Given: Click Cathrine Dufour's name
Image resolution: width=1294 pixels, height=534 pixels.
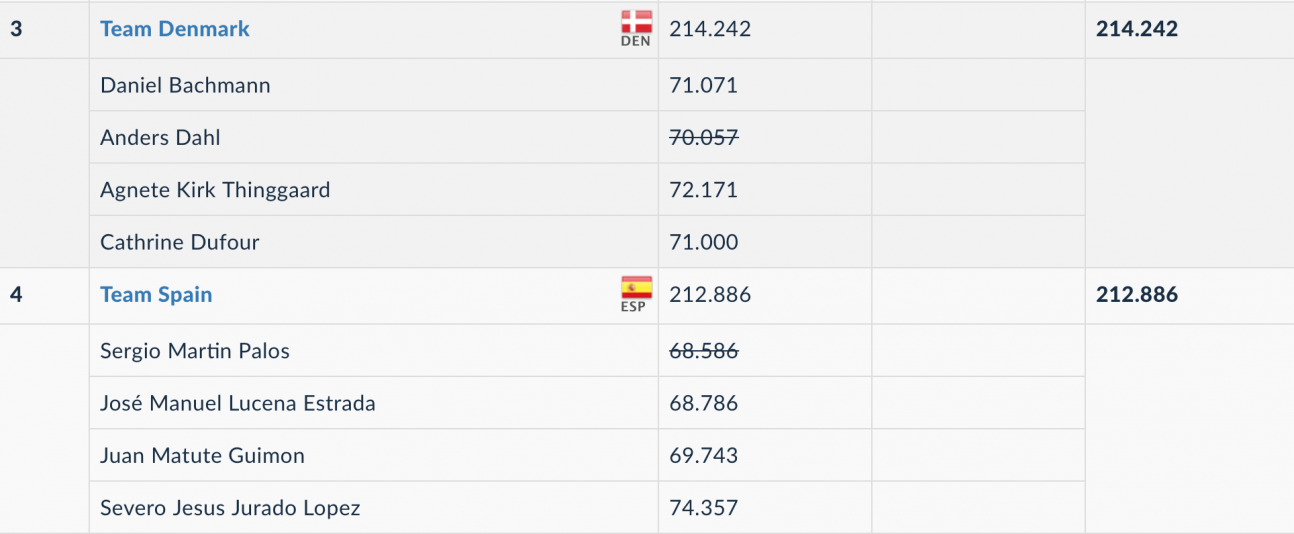Looking at the screenshot, I should 180,242.
